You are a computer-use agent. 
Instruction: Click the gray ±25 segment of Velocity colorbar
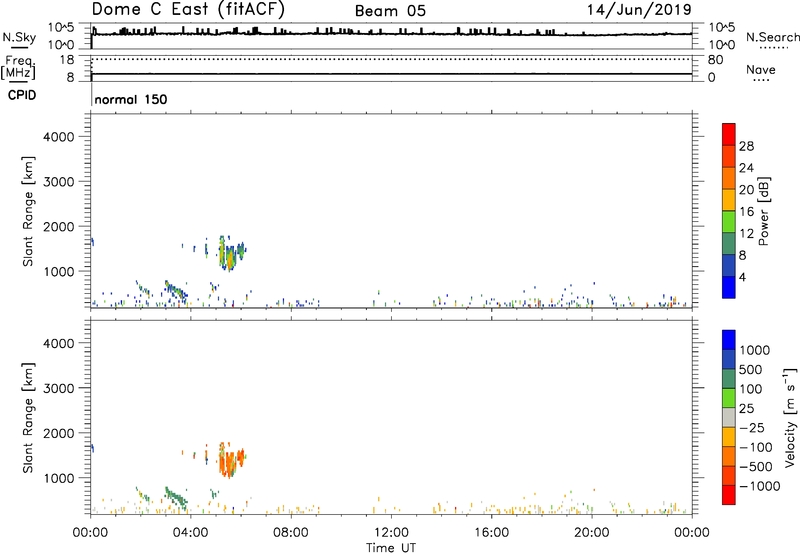[729, 417]
